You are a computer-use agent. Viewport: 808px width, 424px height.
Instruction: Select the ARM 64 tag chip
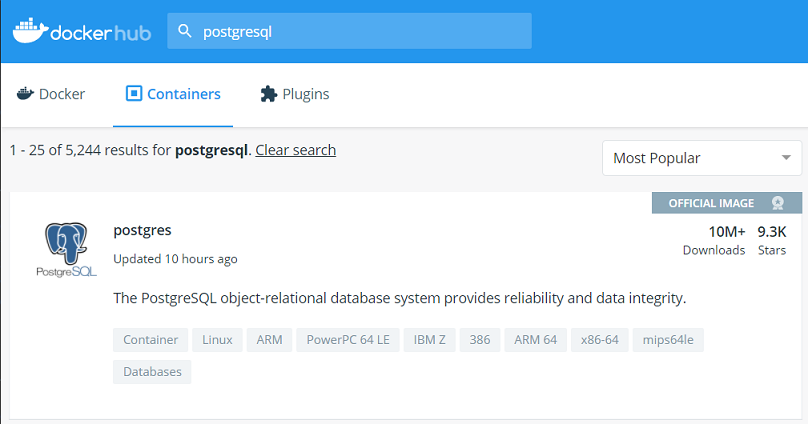click(x=535, y=340)
